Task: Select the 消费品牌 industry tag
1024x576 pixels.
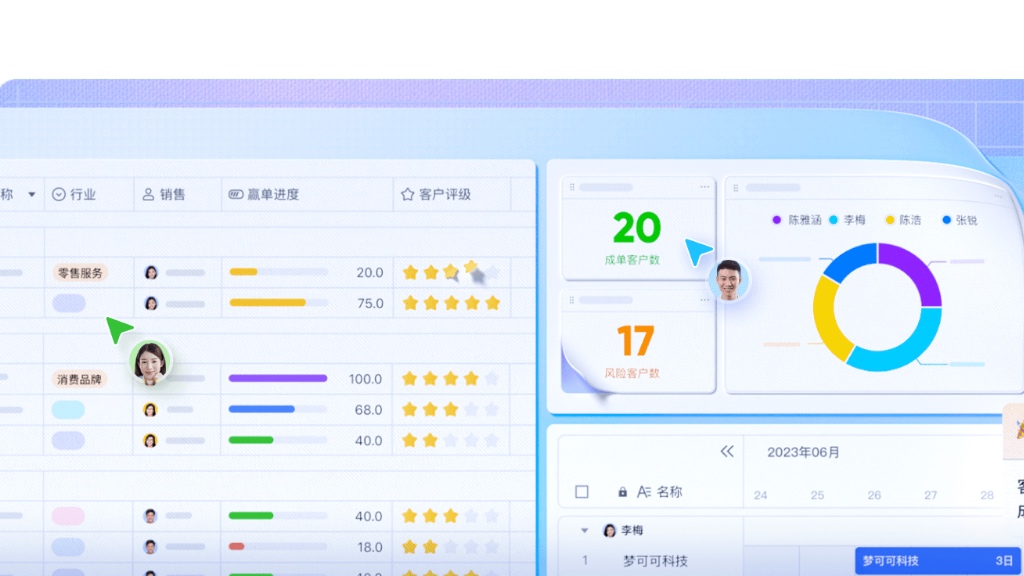Action: [79, 379]
